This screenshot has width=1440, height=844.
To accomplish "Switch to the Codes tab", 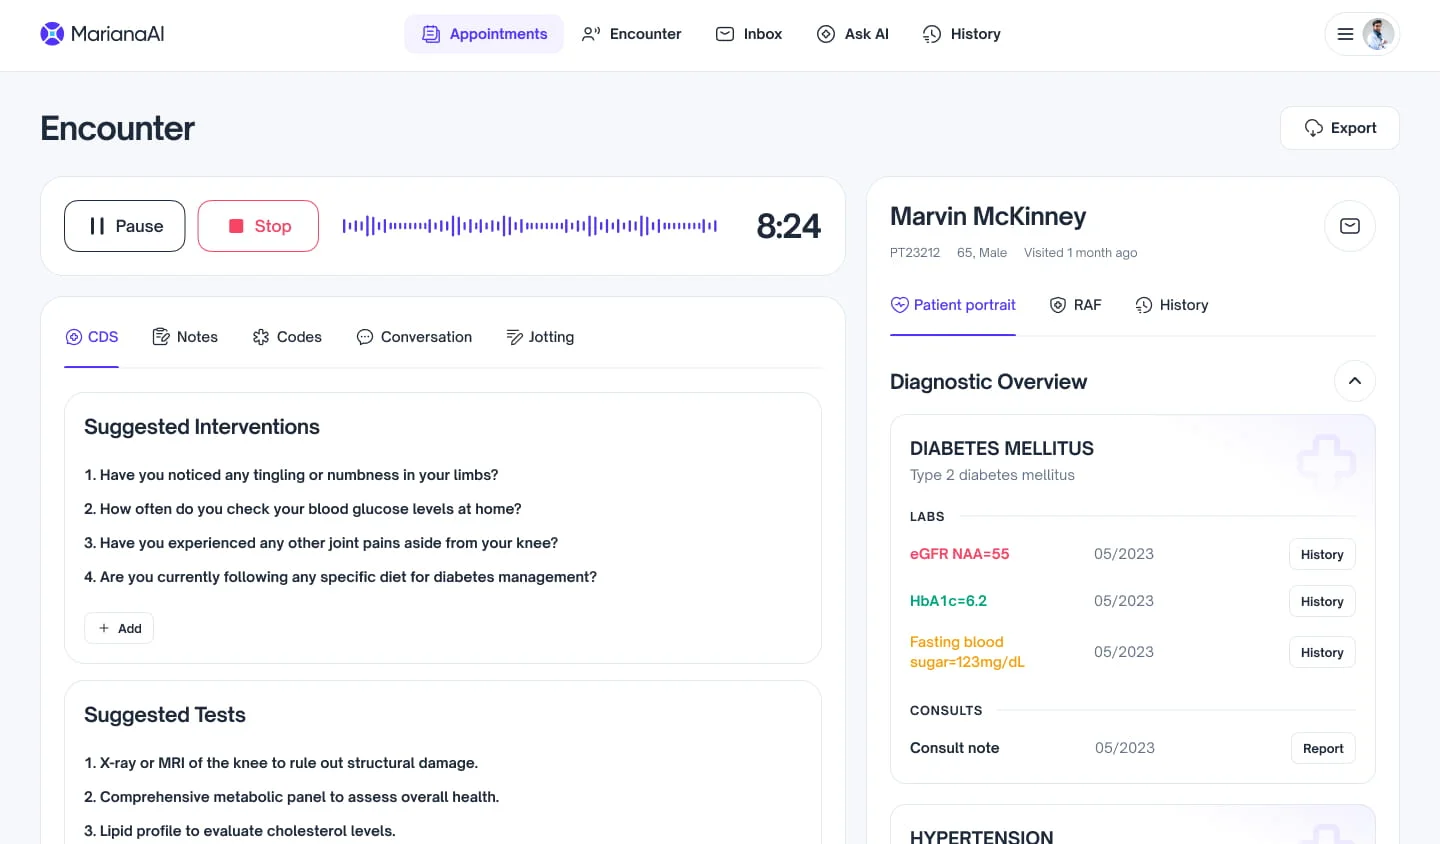I will click(287, 337).
